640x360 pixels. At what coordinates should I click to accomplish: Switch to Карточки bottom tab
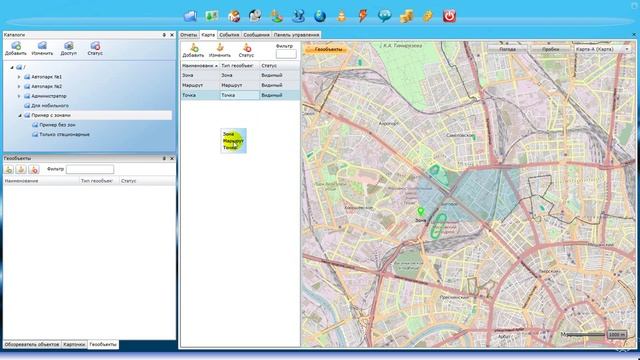[x=74, y=344]
